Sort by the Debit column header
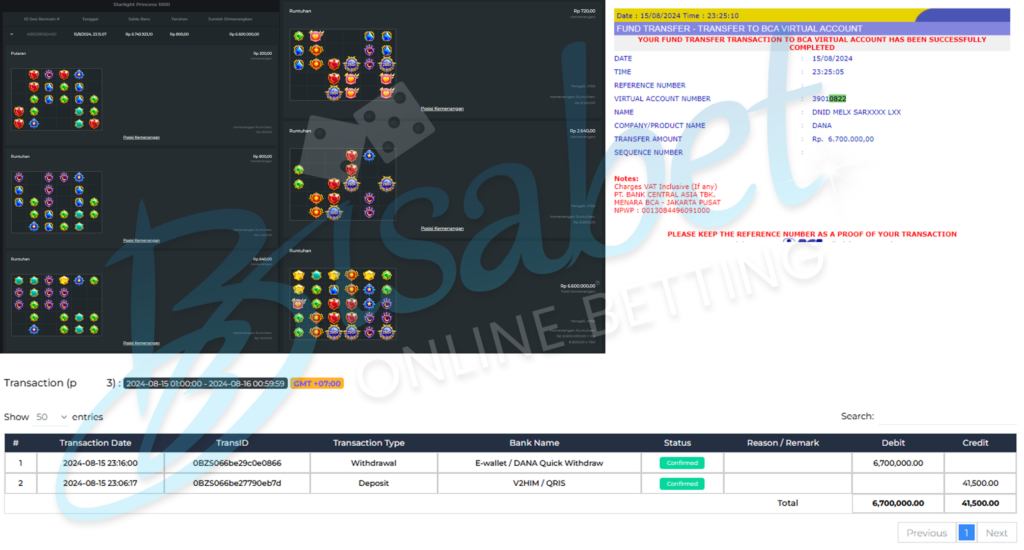 coord(893,443)
